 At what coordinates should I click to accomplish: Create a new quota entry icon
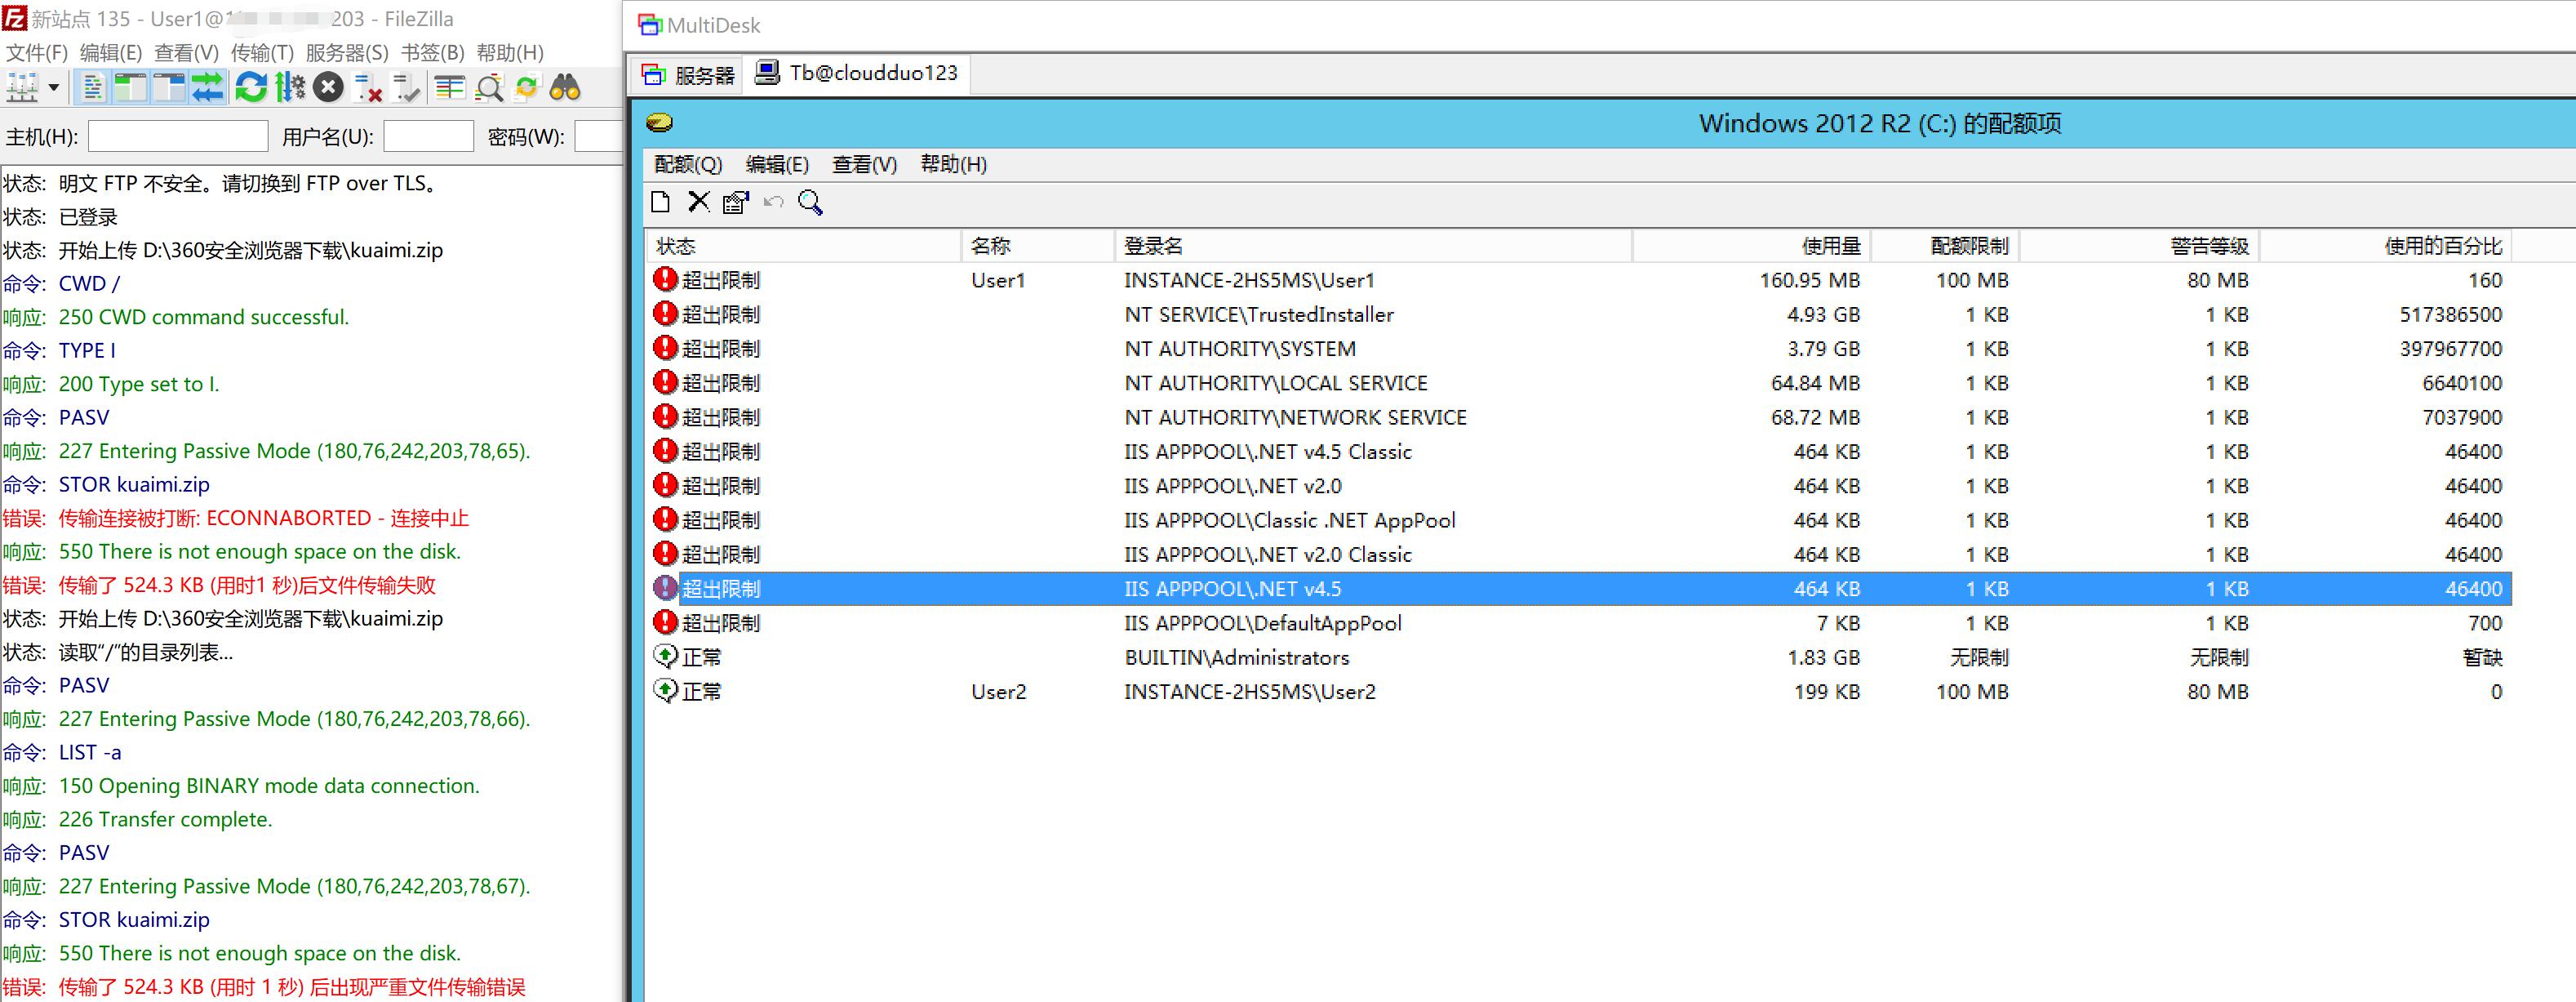(x=660, y=203)
